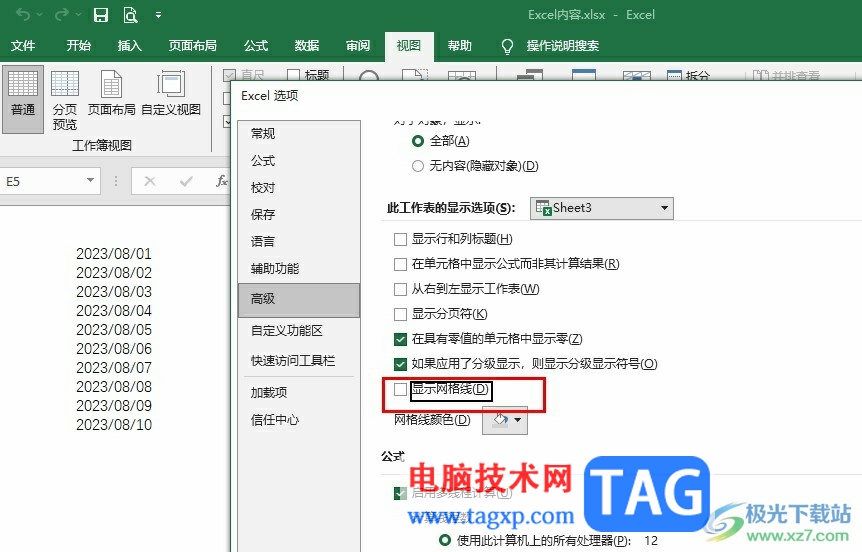The height and width of the screenshot is (552, 862).
Task: Switch to 分页预览 page break preview
Action: pyautogui.click(x=65, y=100)
